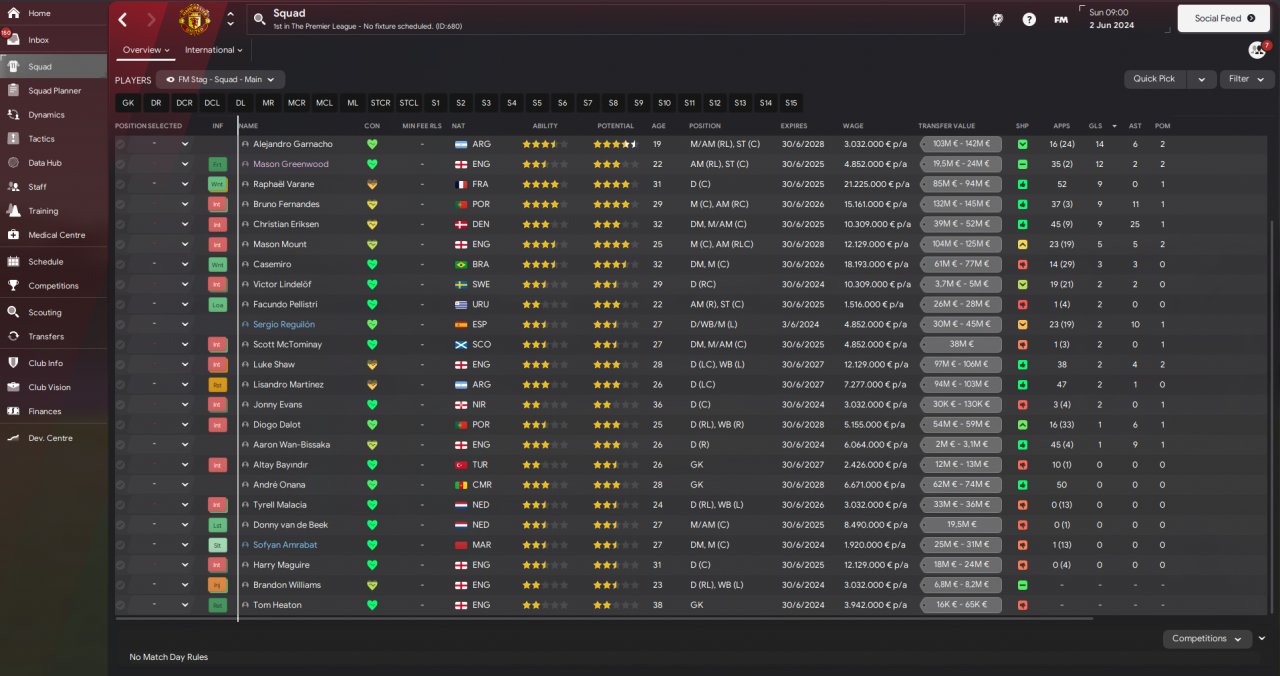This screenshot has width=1280, height=676.
Task: Open Transfers in the sidebar
Action: coord(53,336)
